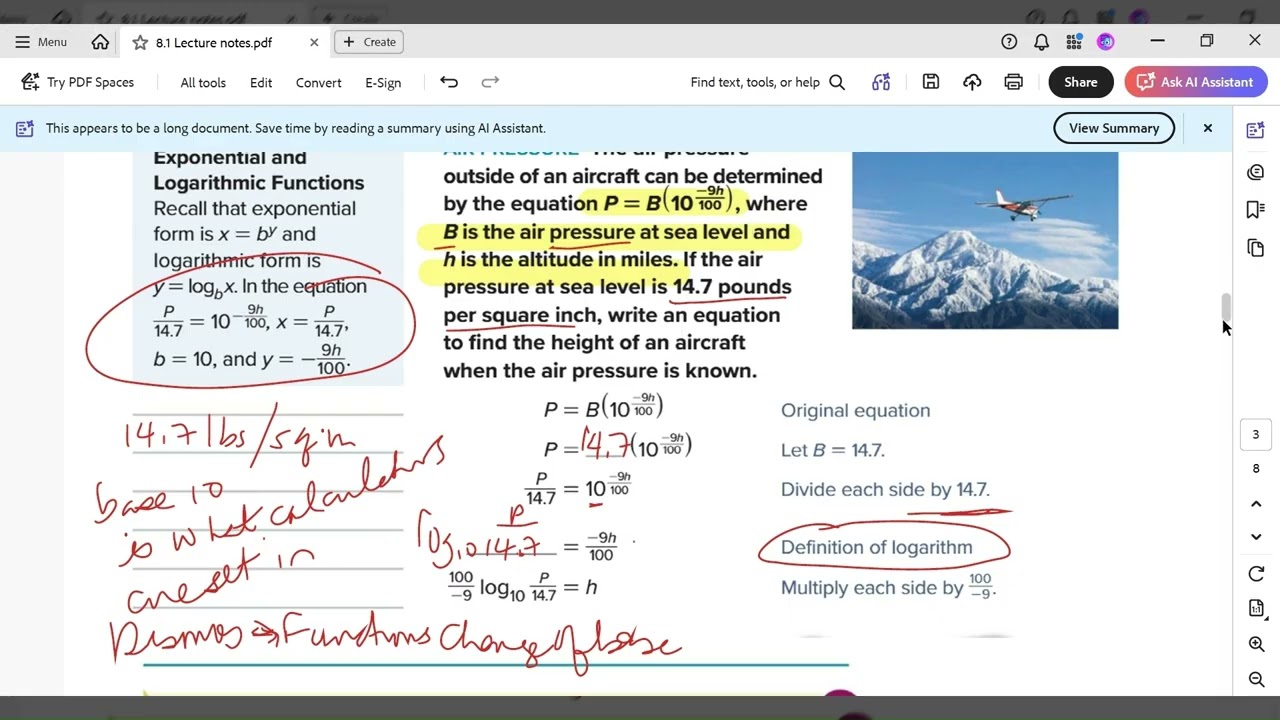
Task: Click the heading 'Logarithmic Functions'
Action: (x=259, y=183)
